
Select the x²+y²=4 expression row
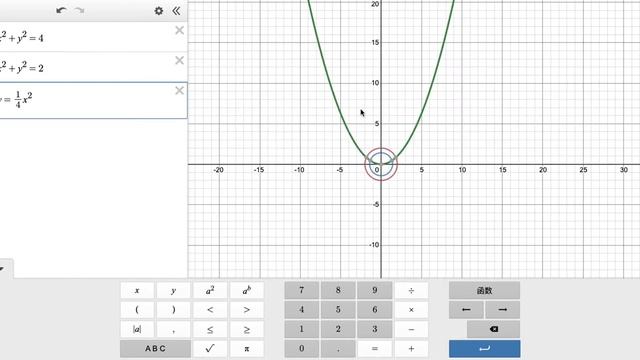93,37
